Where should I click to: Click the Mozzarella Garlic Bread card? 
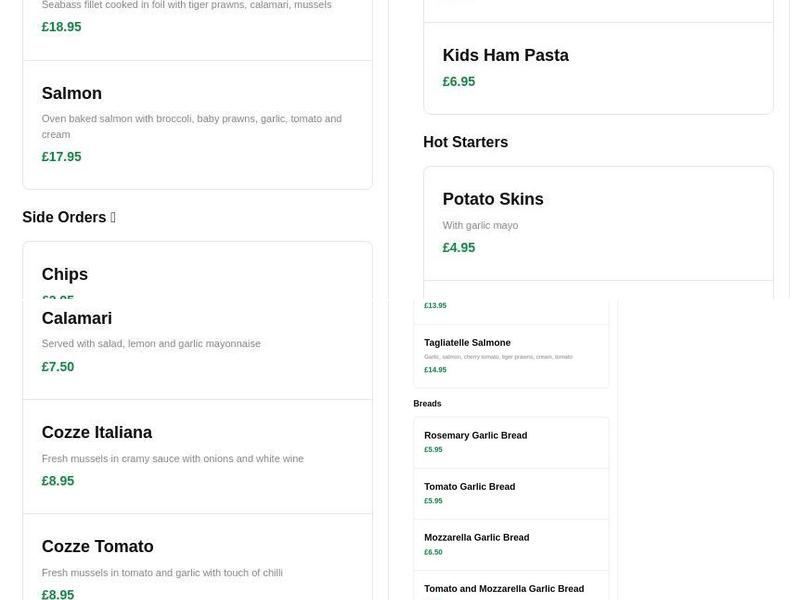tap(511, 544)
